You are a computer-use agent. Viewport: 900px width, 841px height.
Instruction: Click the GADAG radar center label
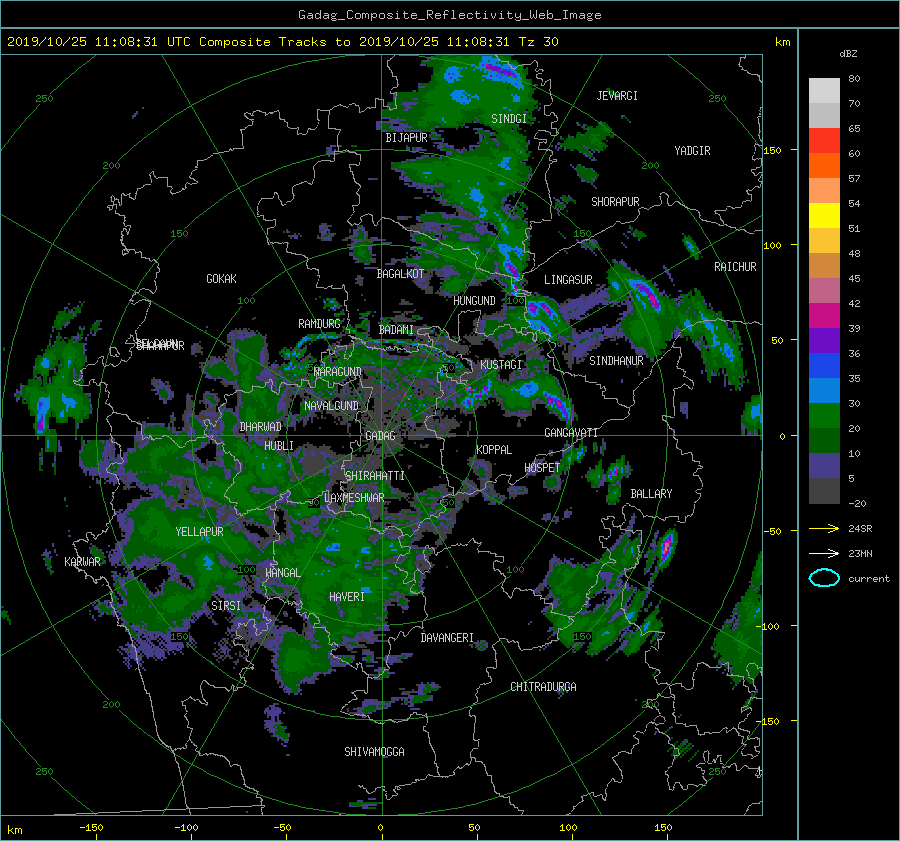pyautogui.click(x=380, y=436)
